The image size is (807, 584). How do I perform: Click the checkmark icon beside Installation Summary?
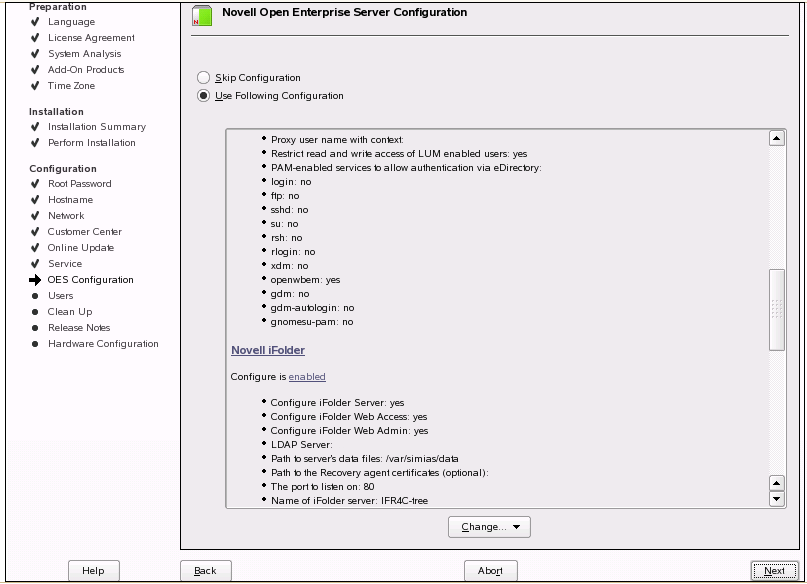pos(35,127)
